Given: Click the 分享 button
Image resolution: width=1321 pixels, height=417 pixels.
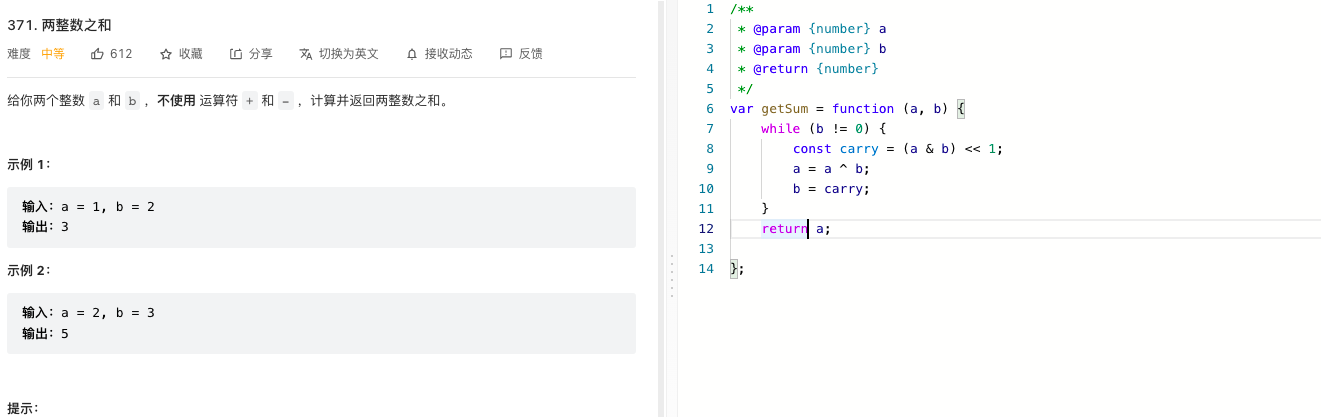Looking at the screenshot, I should (x=251, y=54).
